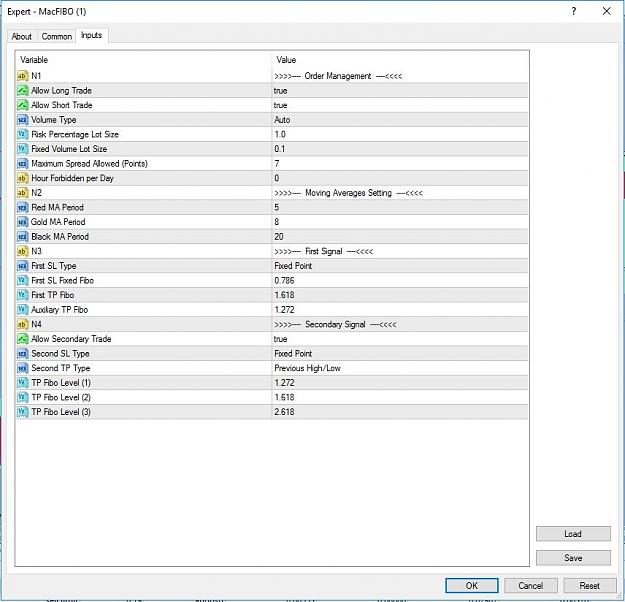Viewport: 625px width, 602px height.
Task: Click the icon next to Red MA Period
Action: (x=22, y=207)
